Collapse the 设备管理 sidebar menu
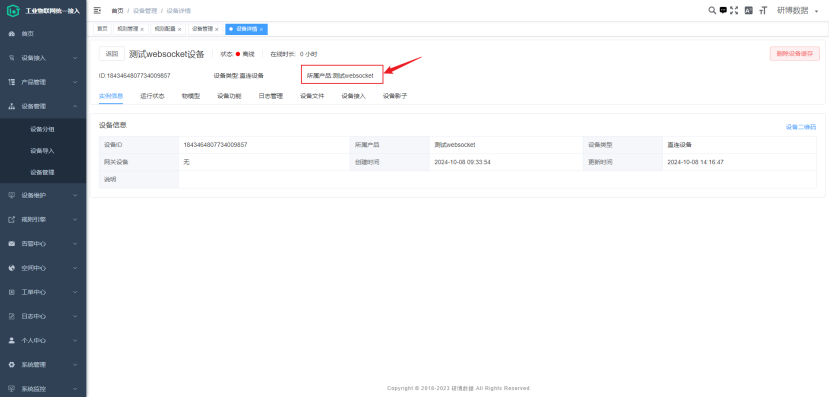 point(43,106)
